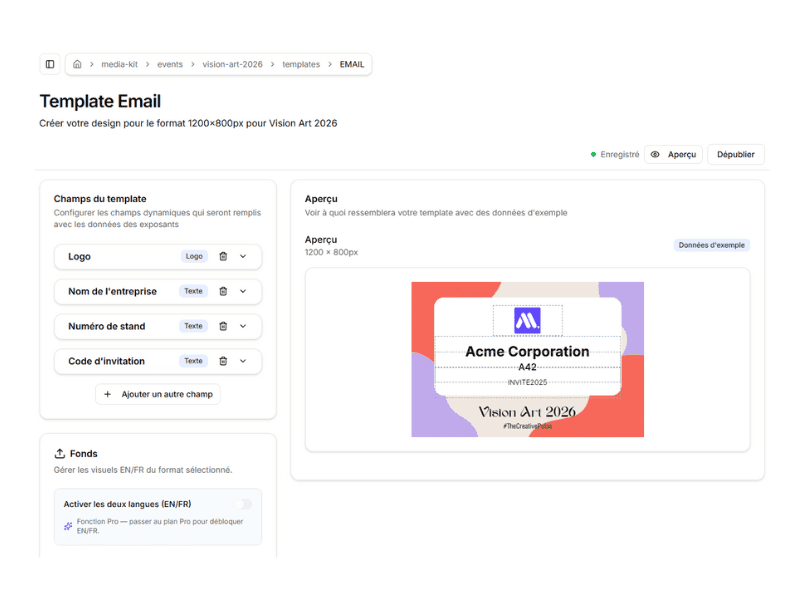Expand the Logo field options chevron

click(x=243, y=256)
